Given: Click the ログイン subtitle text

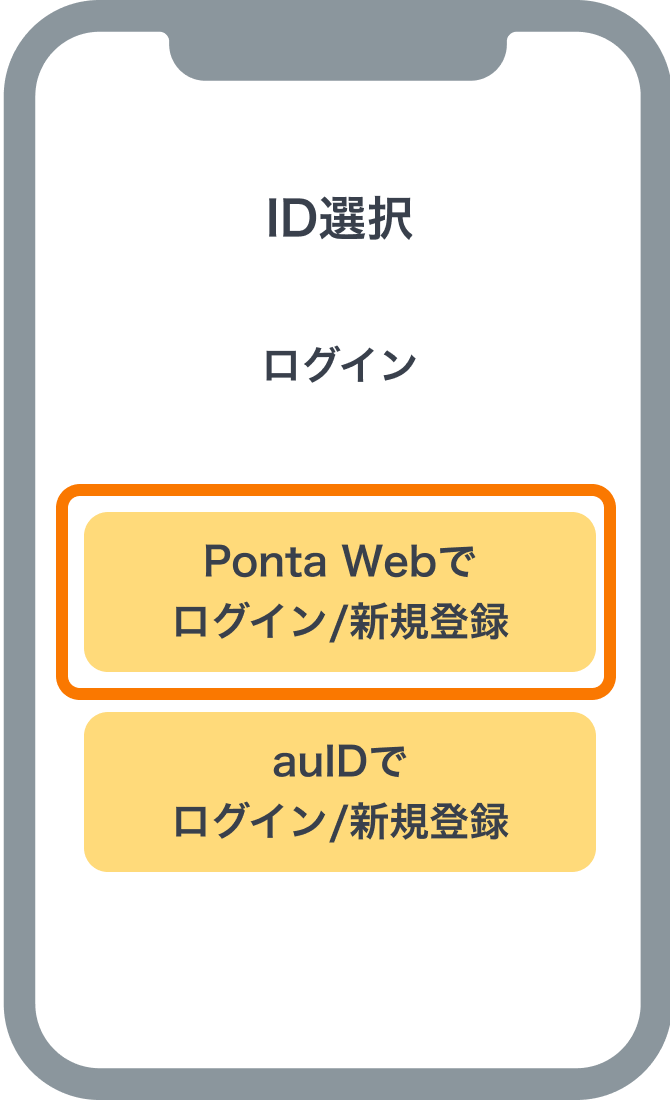Looking at the screenshot, I should click(x=339, y=365).
